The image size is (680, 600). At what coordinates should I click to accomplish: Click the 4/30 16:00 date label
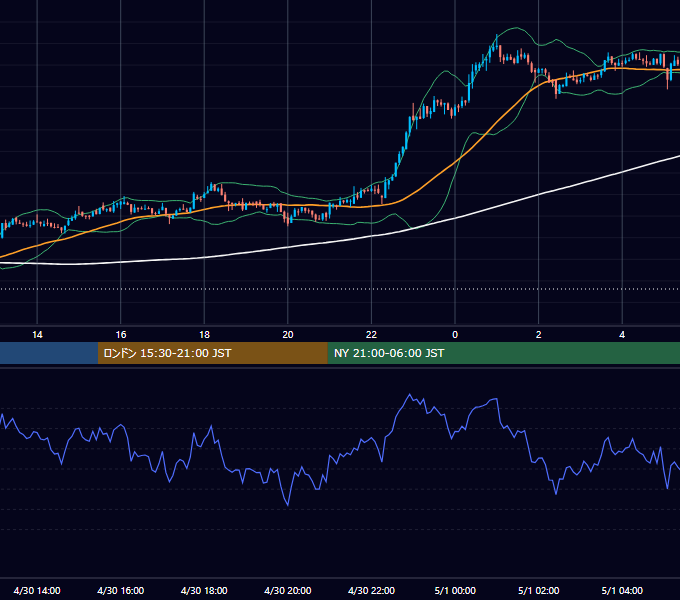121,590
